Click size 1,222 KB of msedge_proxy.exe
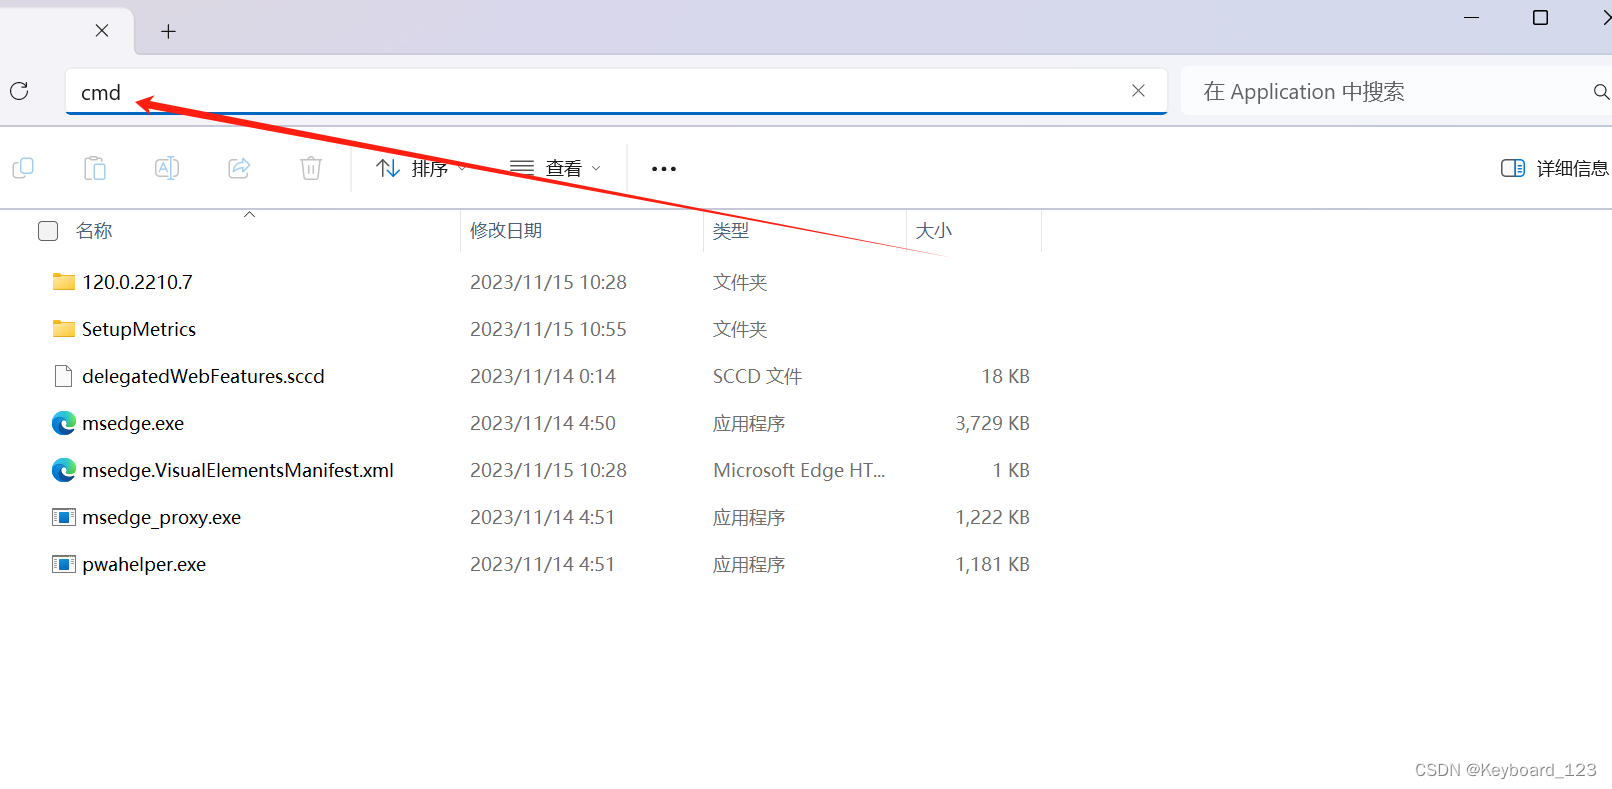This screenshot has height=789, width=1612. [x=992, y=517]
